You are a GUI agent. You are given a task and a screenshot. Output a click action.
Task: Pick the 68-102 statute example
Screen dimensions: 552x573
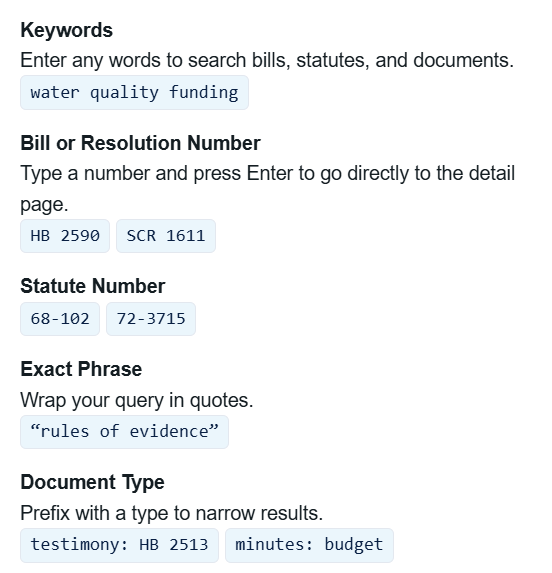pos(60,319)
